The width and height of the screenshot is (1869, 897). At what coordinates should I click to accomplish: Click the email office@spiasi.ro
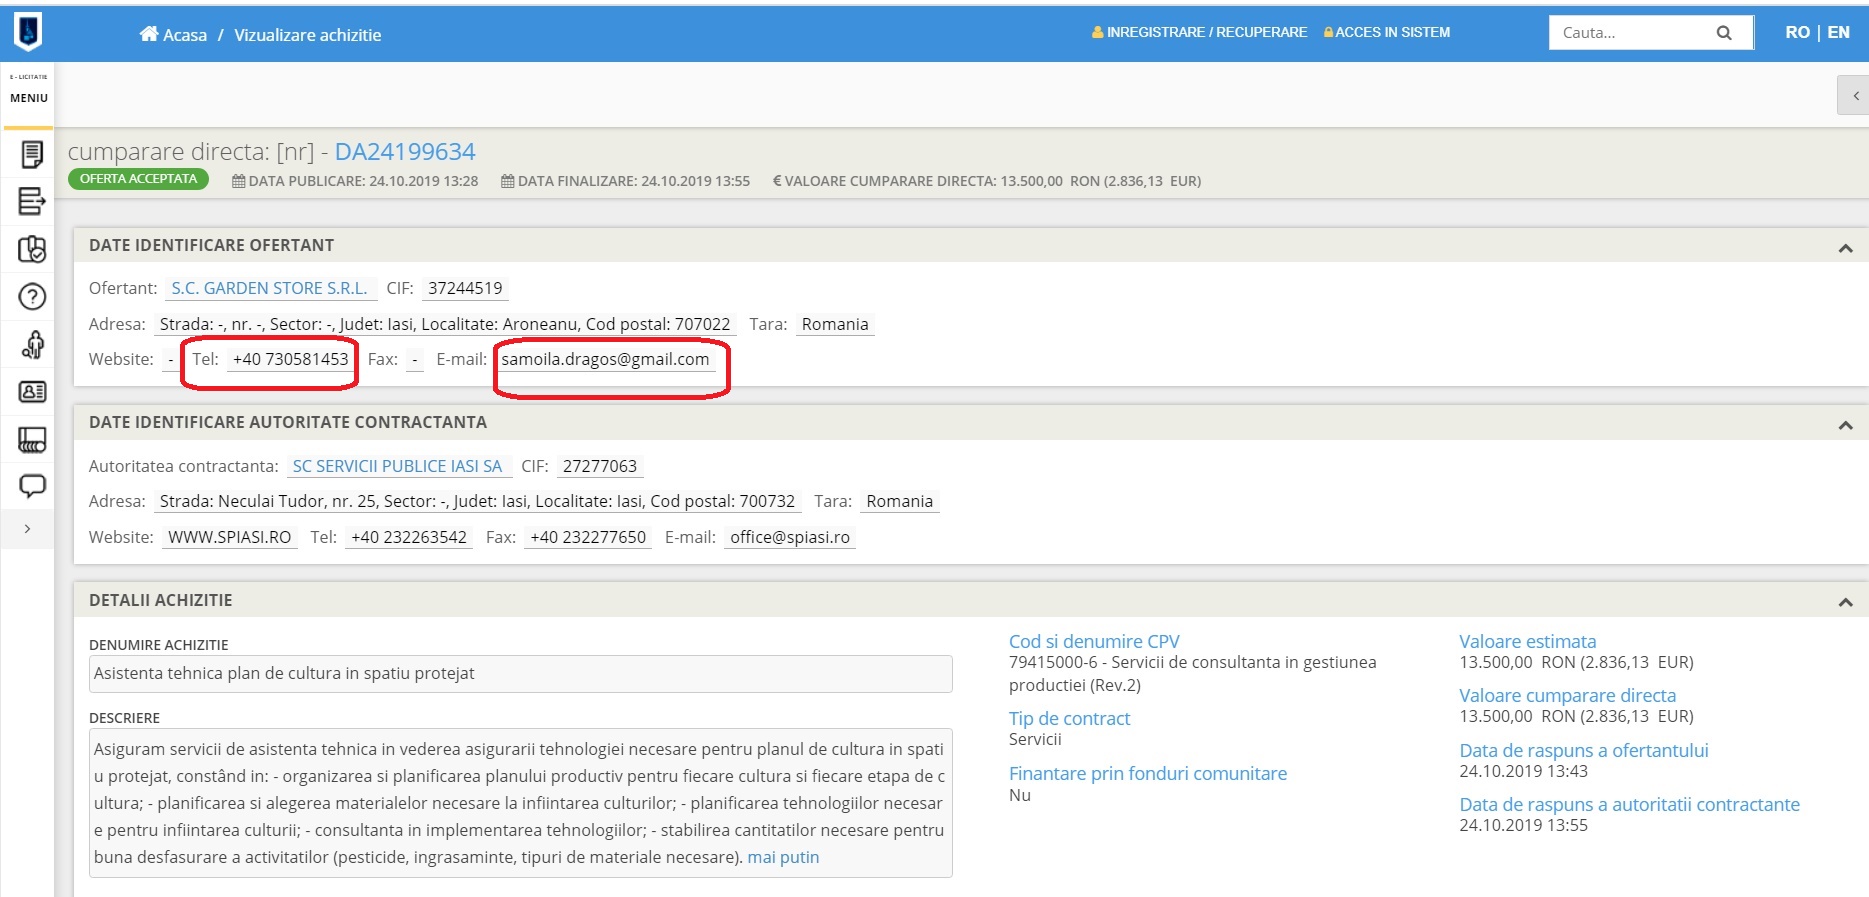click(790, 537)
